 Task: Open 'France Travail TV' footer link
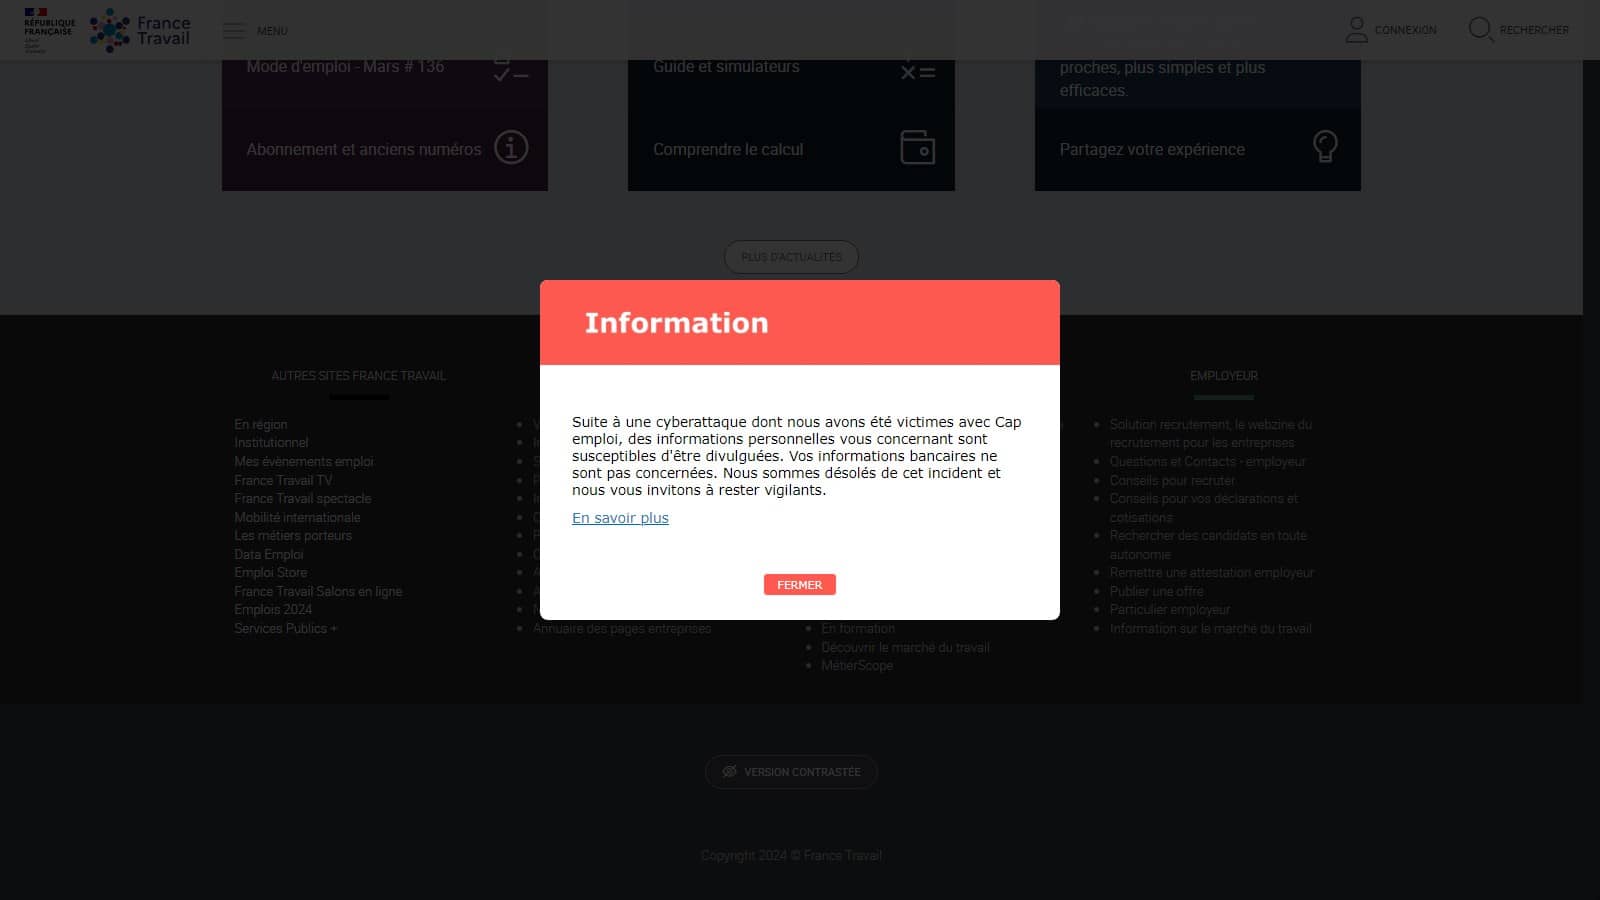point(283,480)
